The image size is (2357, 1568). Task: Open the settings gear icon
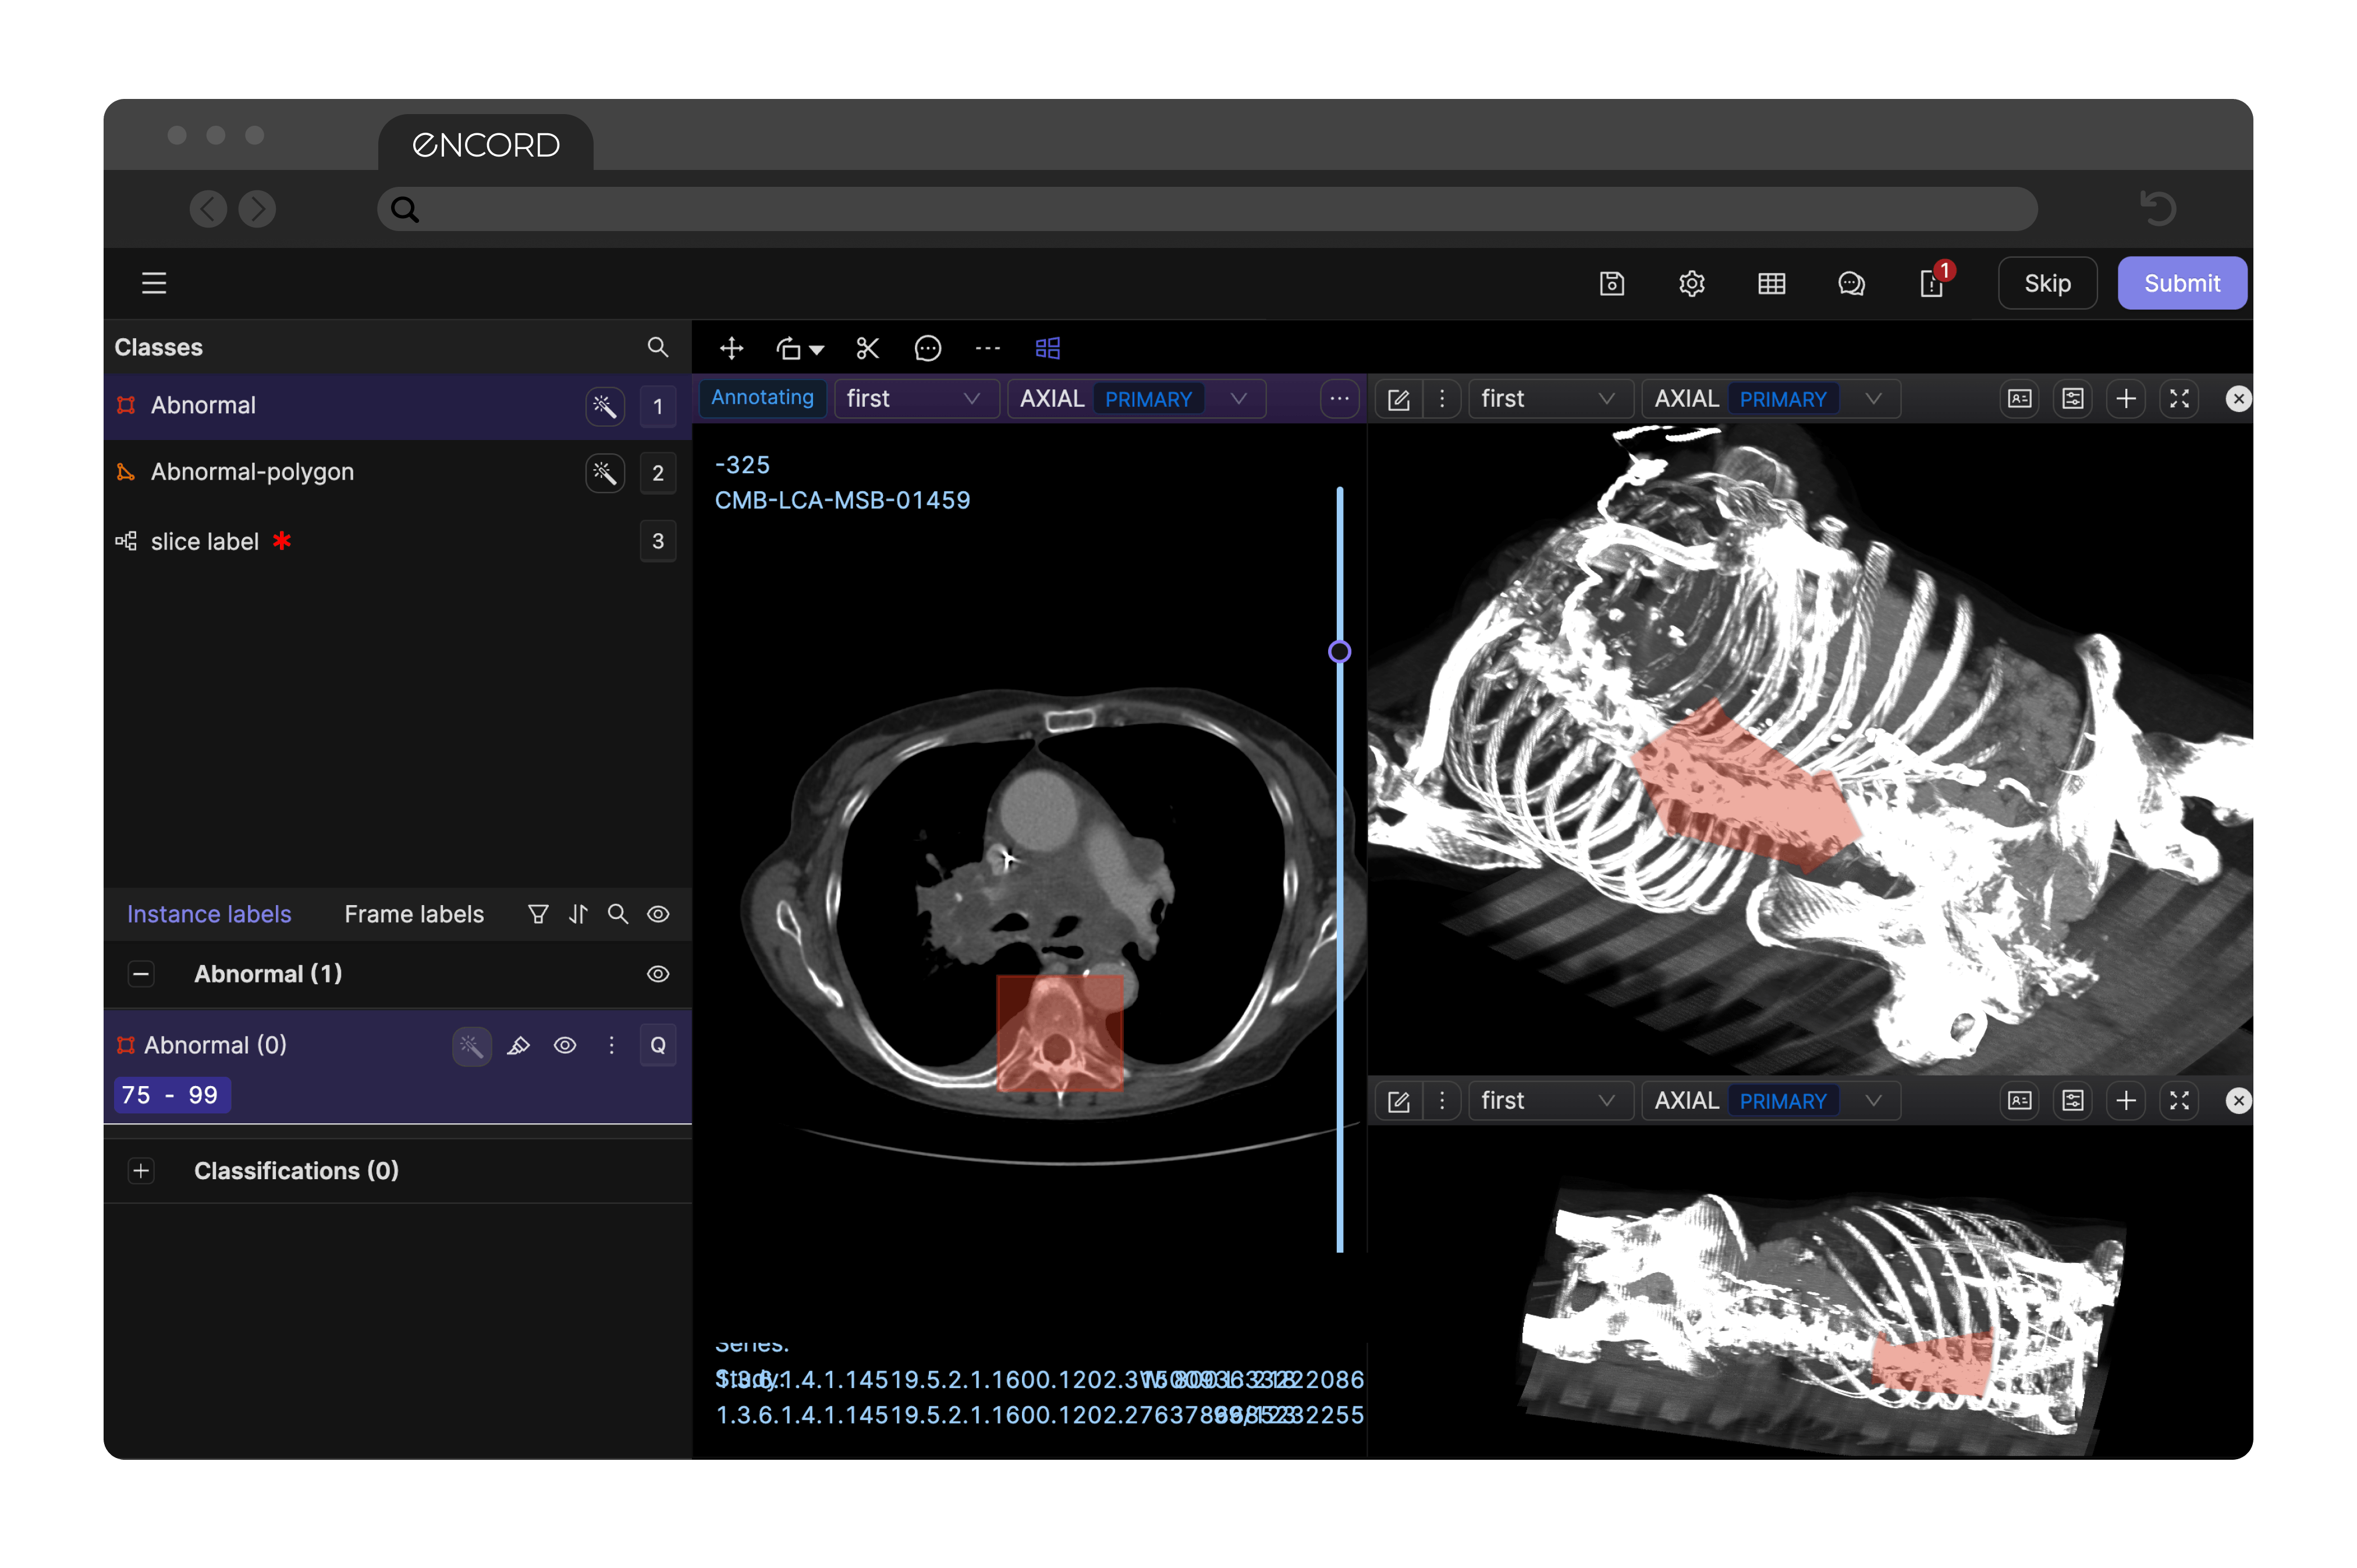point(1691,284)
